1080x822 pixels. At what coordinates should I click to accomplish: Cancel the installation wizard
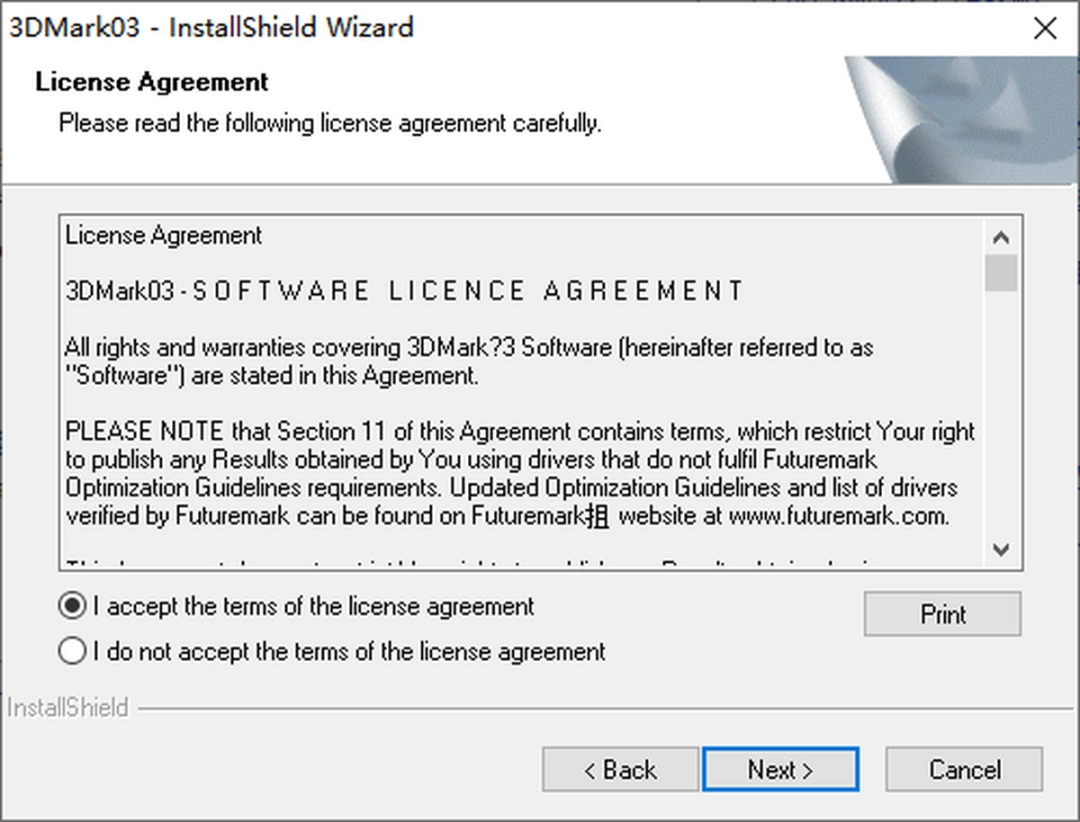pos(964,770)
